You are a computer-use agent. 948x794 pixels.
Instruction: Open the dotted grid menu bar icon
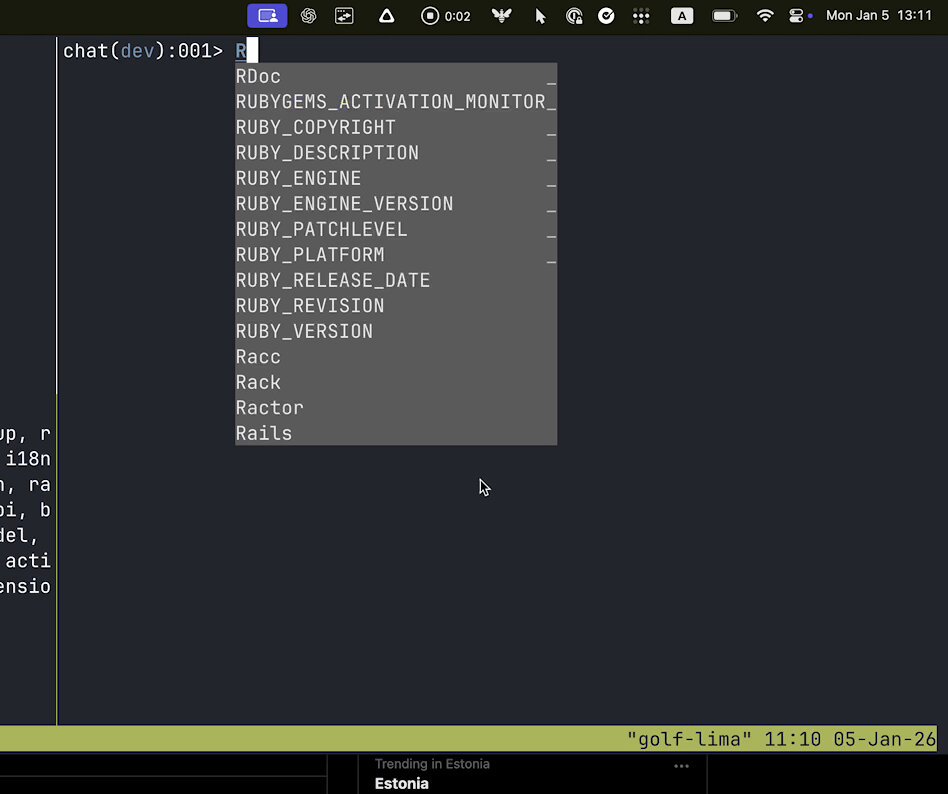[641, 16]
